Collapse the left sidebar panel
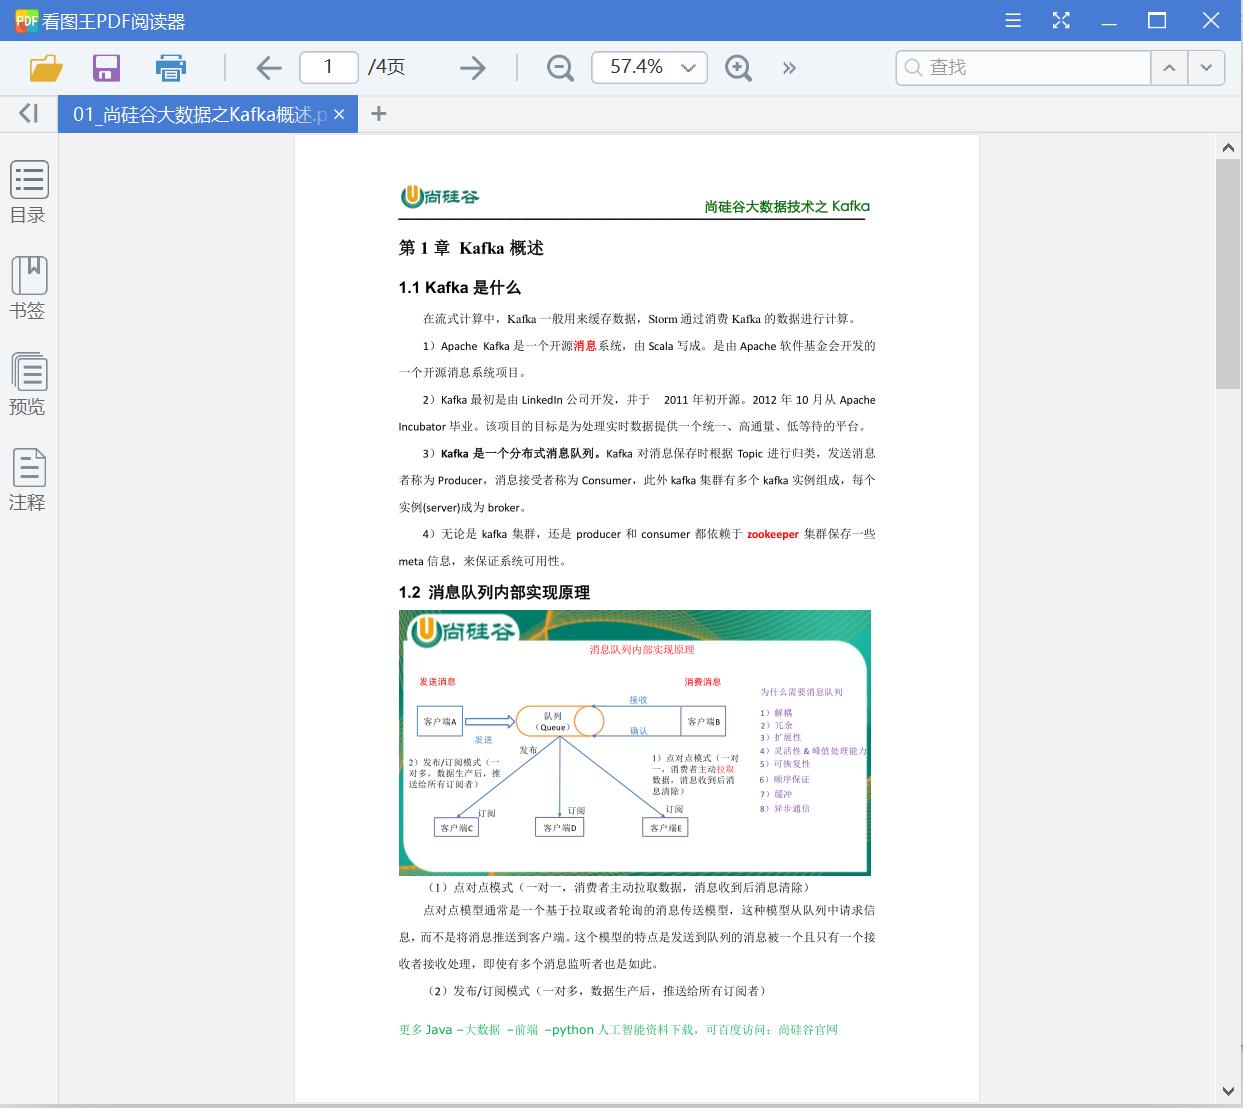The image size is (1243, 1108). coord(28,114)
